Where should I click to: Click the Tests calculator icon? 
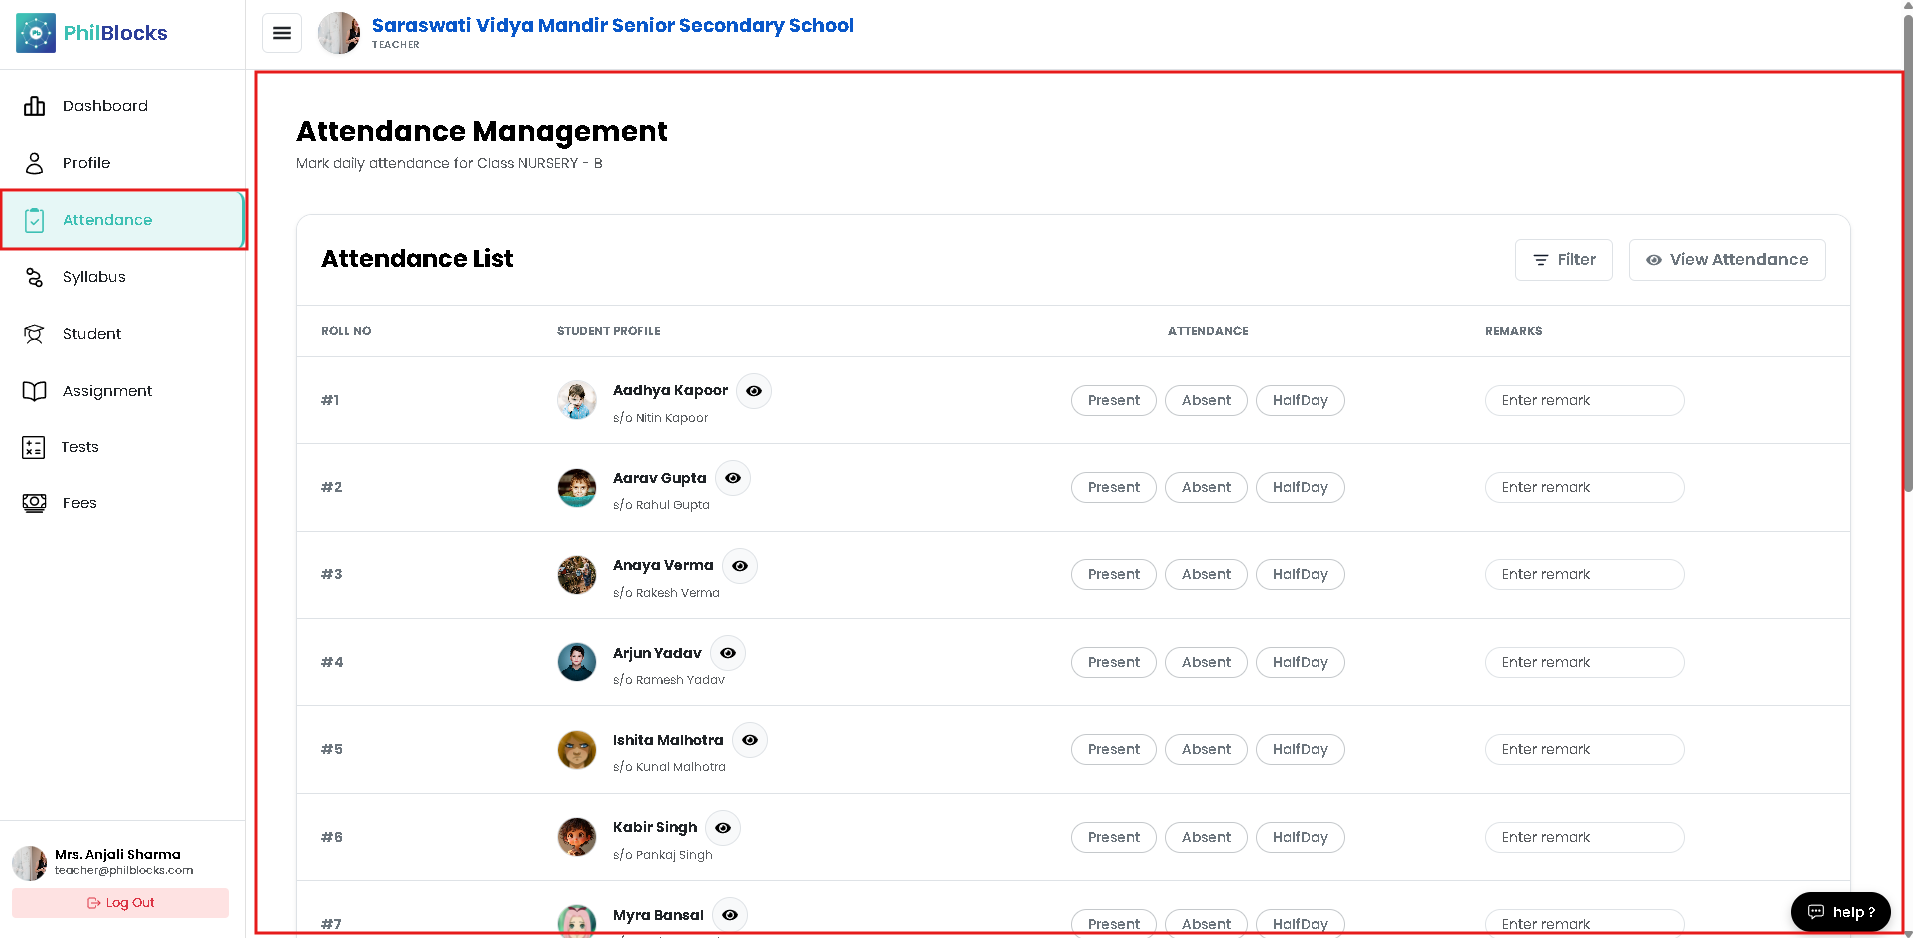click(34, 447)
